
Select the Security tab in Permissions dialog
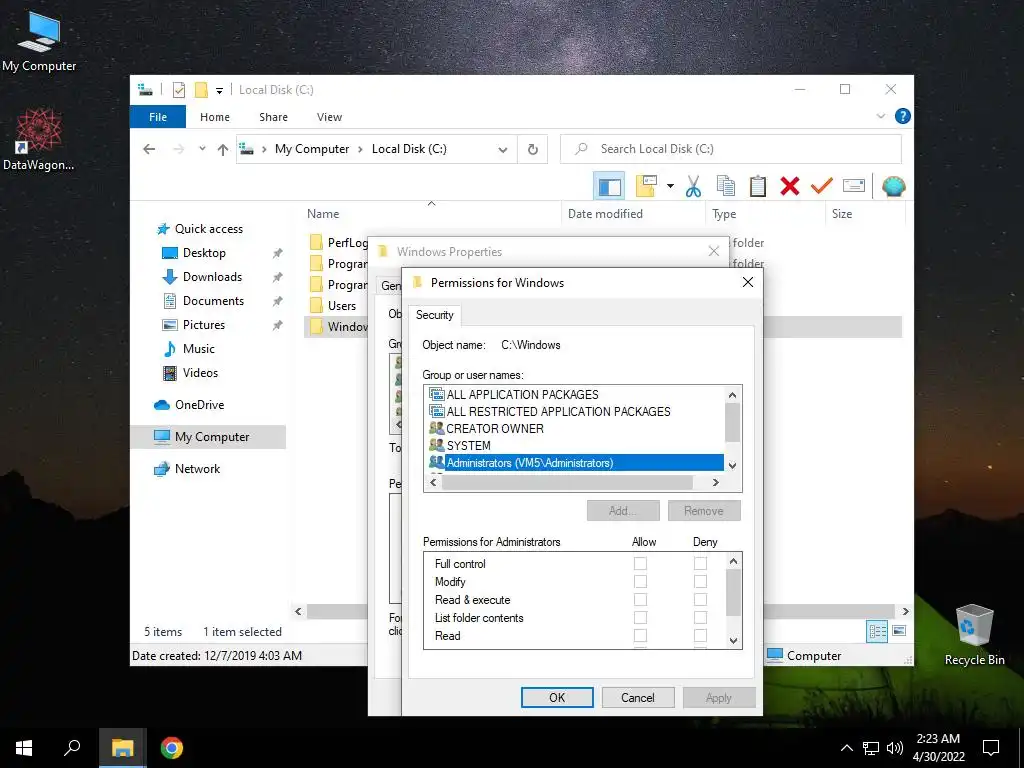tap(434, 315)
